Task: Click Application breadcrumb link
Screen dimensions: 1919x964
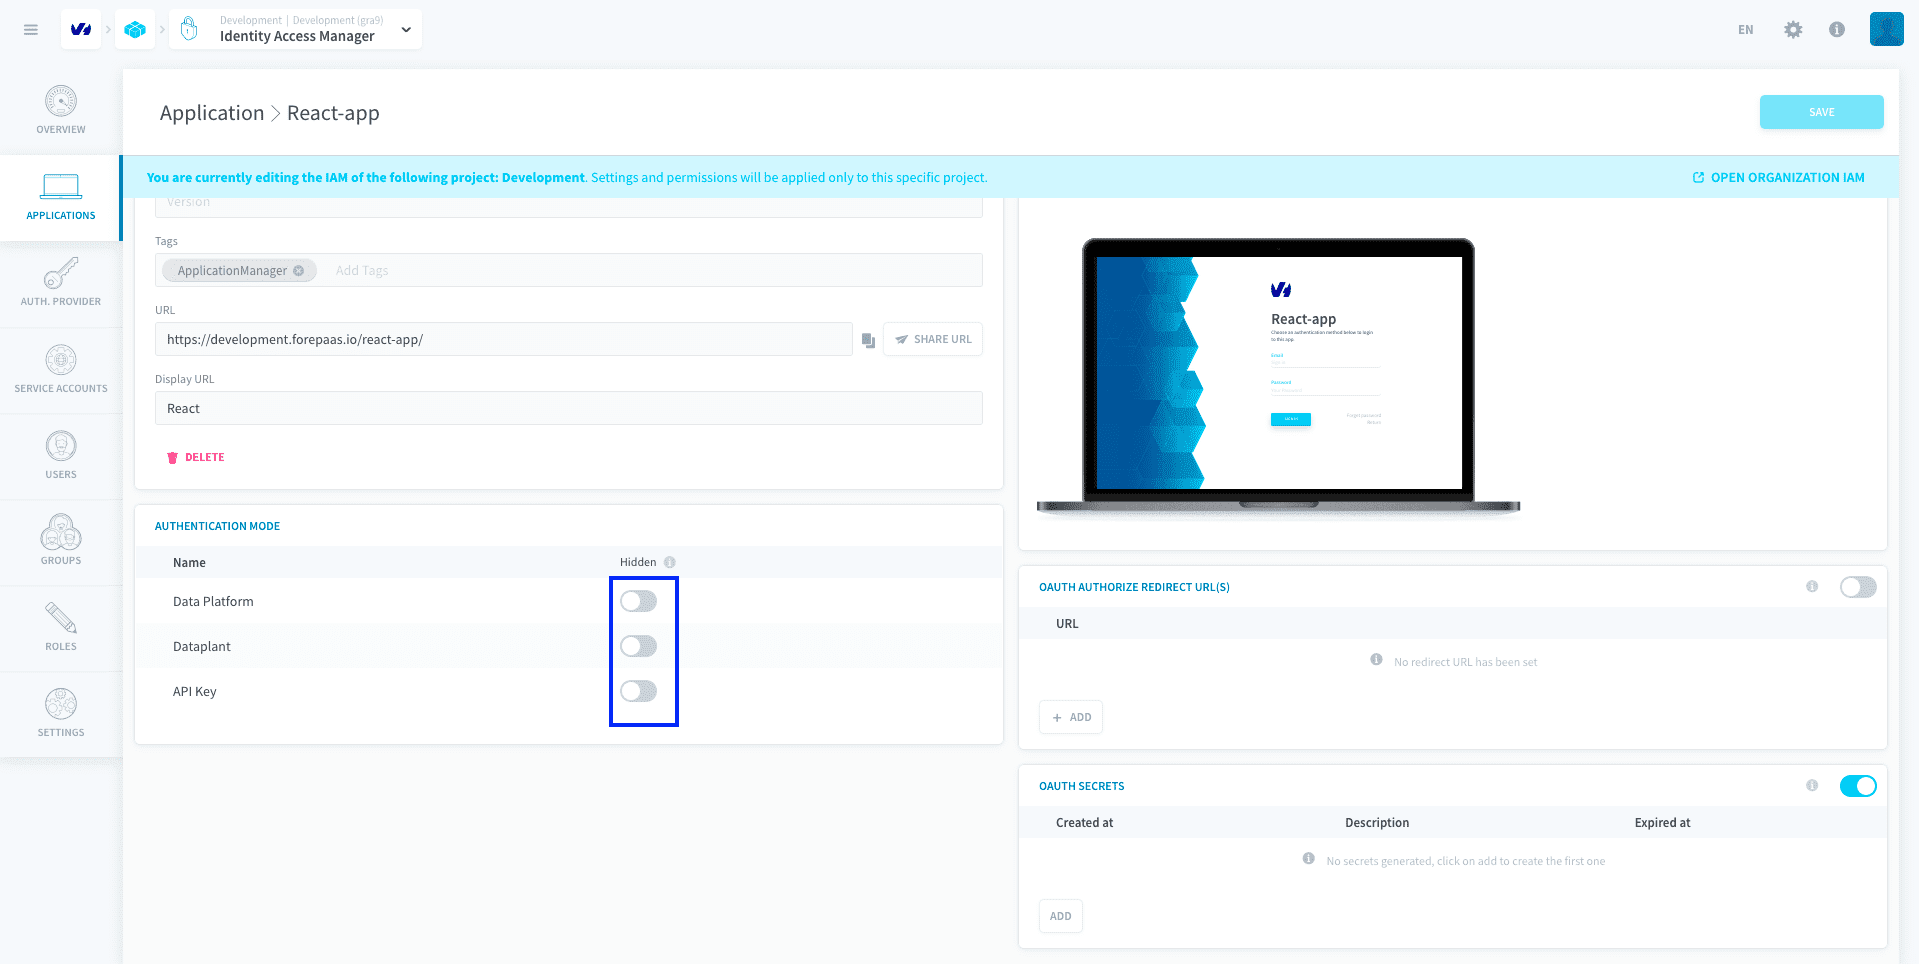Action: [x=212, y=113]
